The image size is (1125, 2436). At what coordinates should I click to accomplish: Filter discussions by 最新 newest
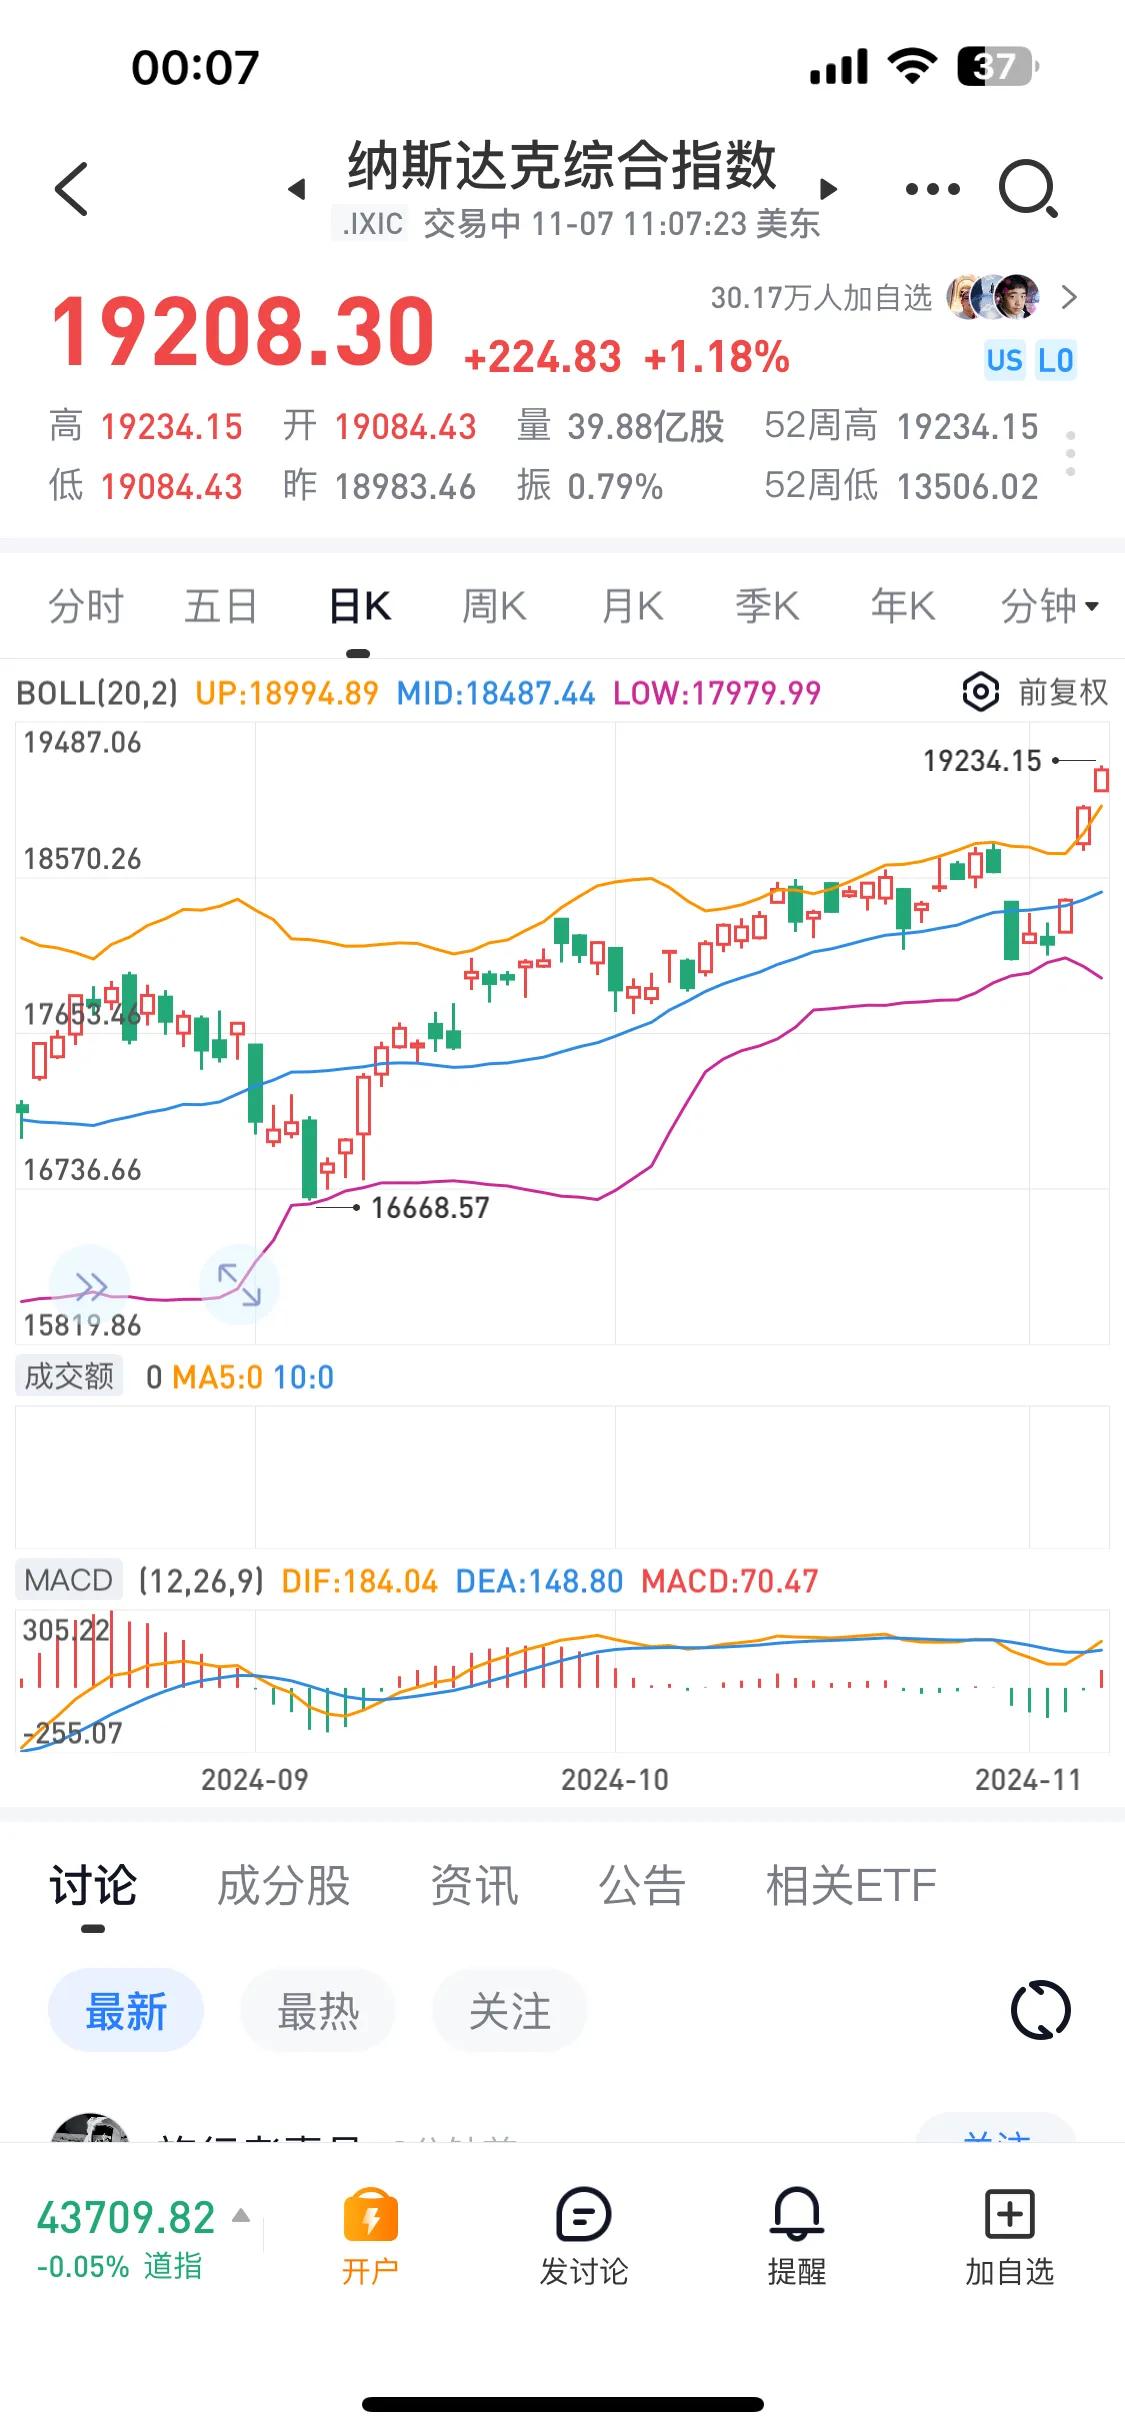tap(126, 2011)
